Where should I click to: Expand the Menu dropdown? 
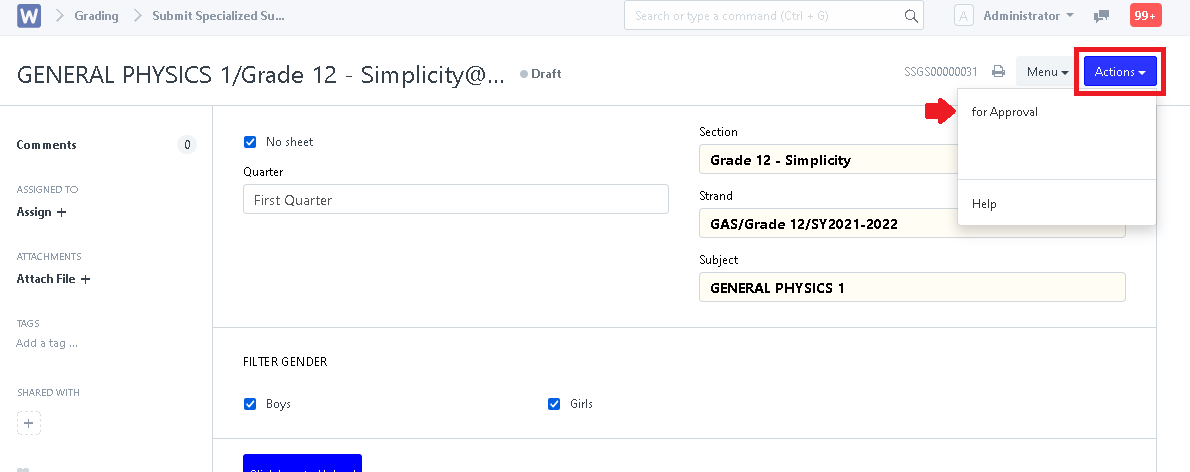pyautogui.click(x=1047, y=72)
